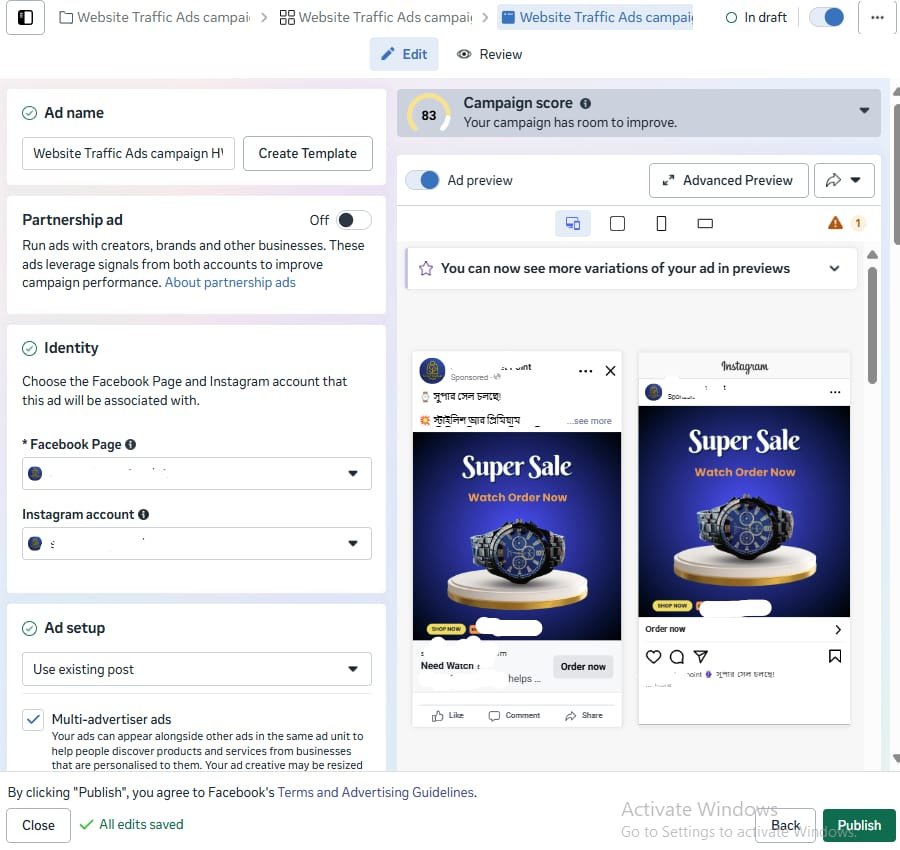Click the green Publish button
The image size is (900, 850).
[859, 825]
